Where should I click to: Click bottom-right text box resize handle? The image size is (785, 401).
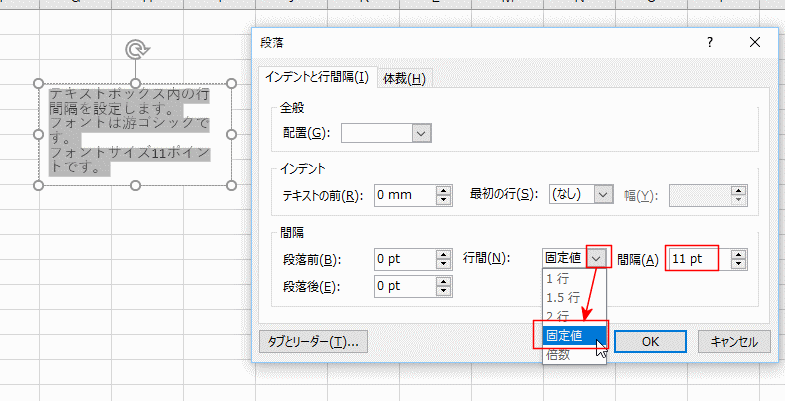[231, 186]
